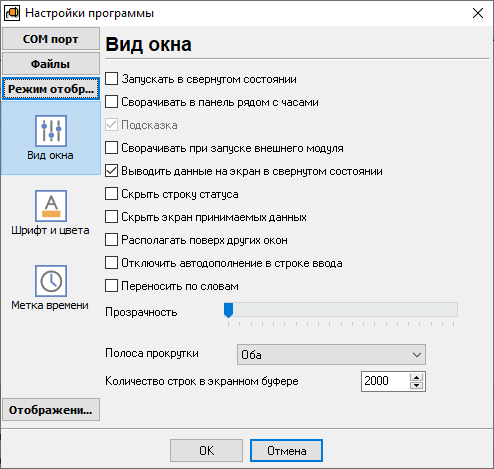Click the OK button
The image size is (494, 469).
coord(206,451)
